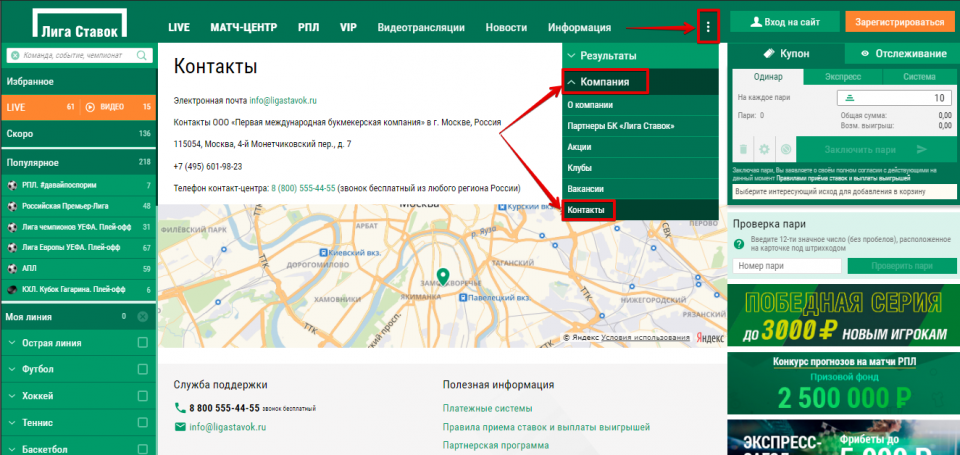Enable the Хоккей checkbox

142,396
